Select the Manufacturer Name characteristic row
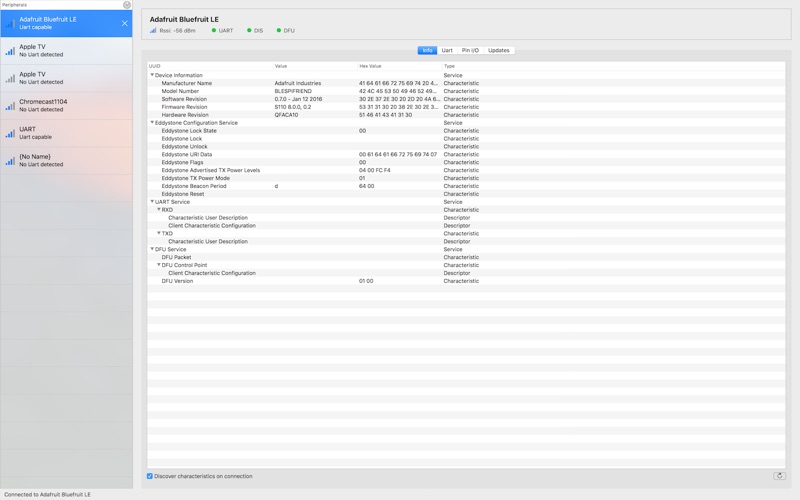 tap(187, 83)
